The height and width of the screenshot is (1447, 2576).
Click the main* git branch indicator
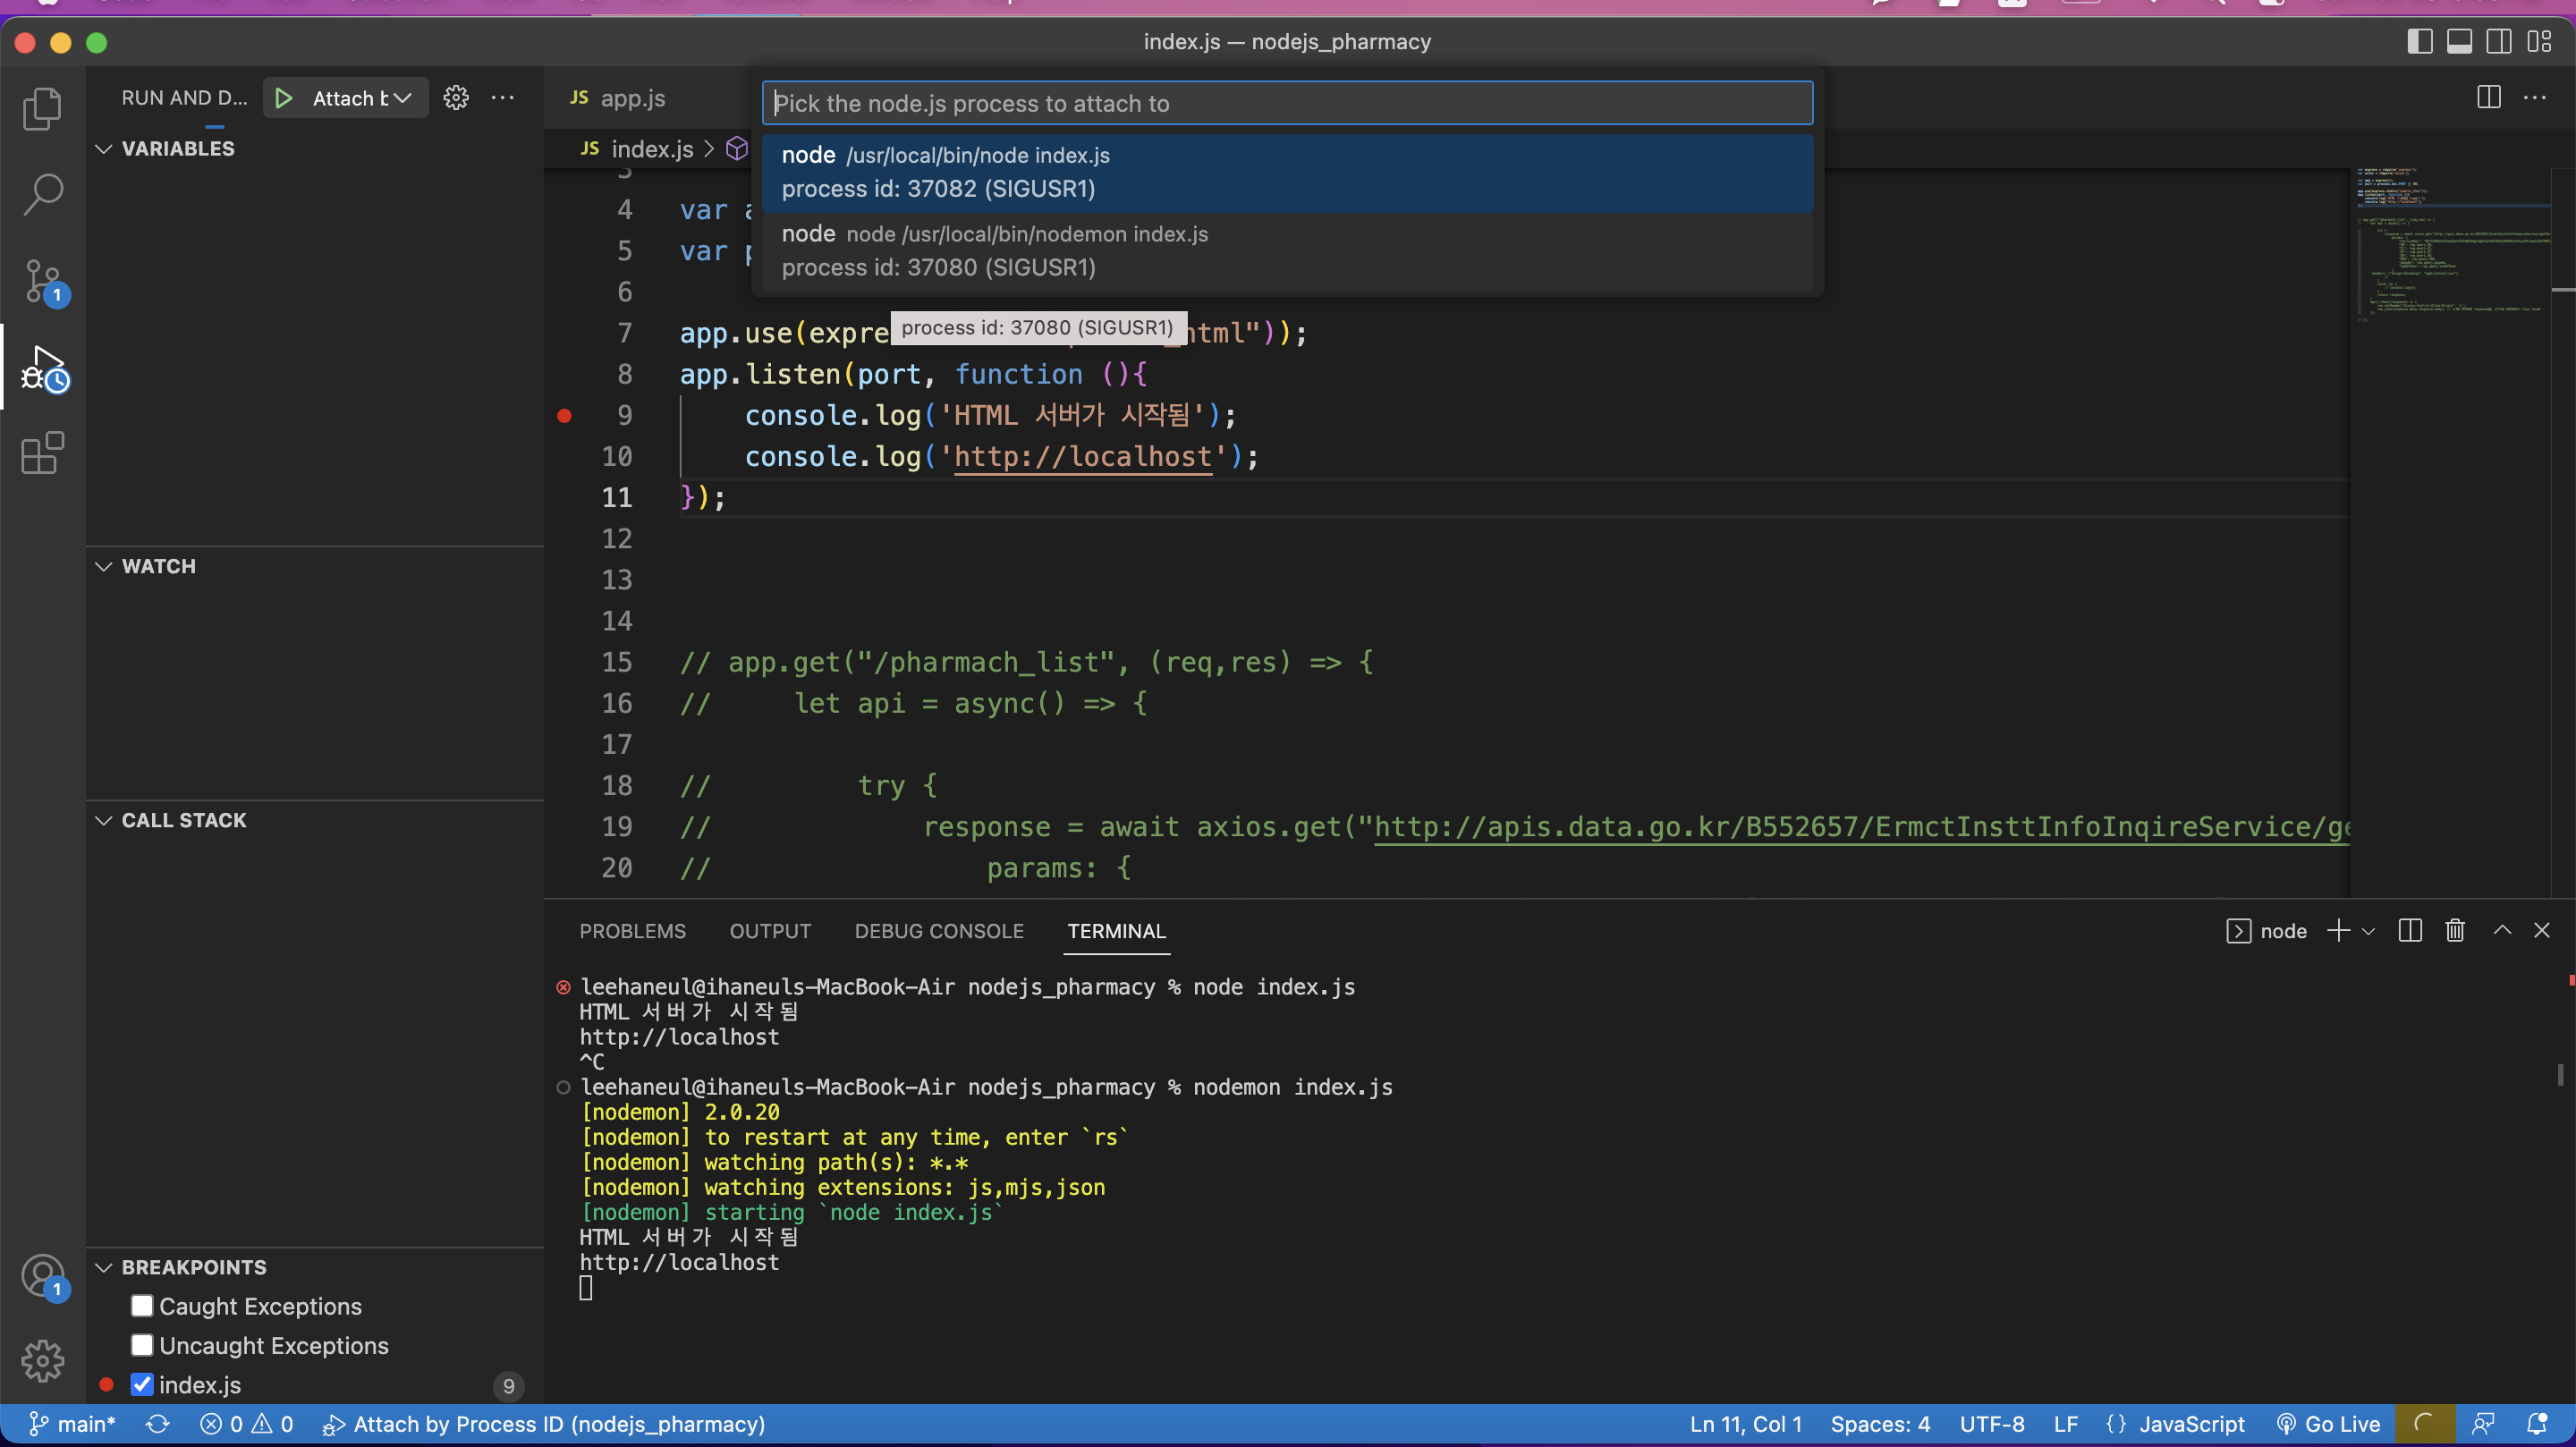click(72, 1424)
